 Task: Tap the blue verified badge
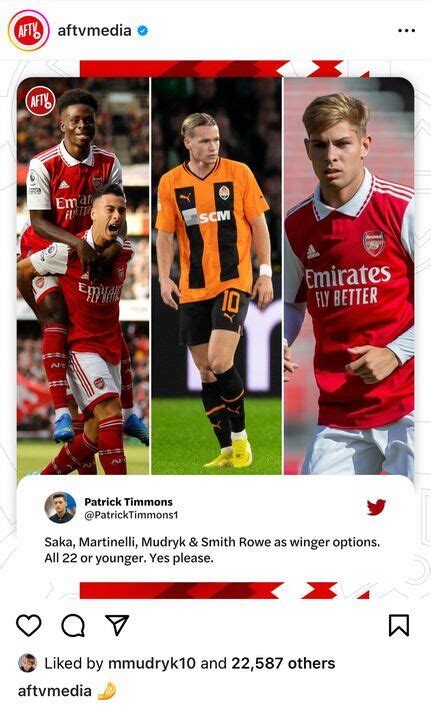click(x=143, y=31)
